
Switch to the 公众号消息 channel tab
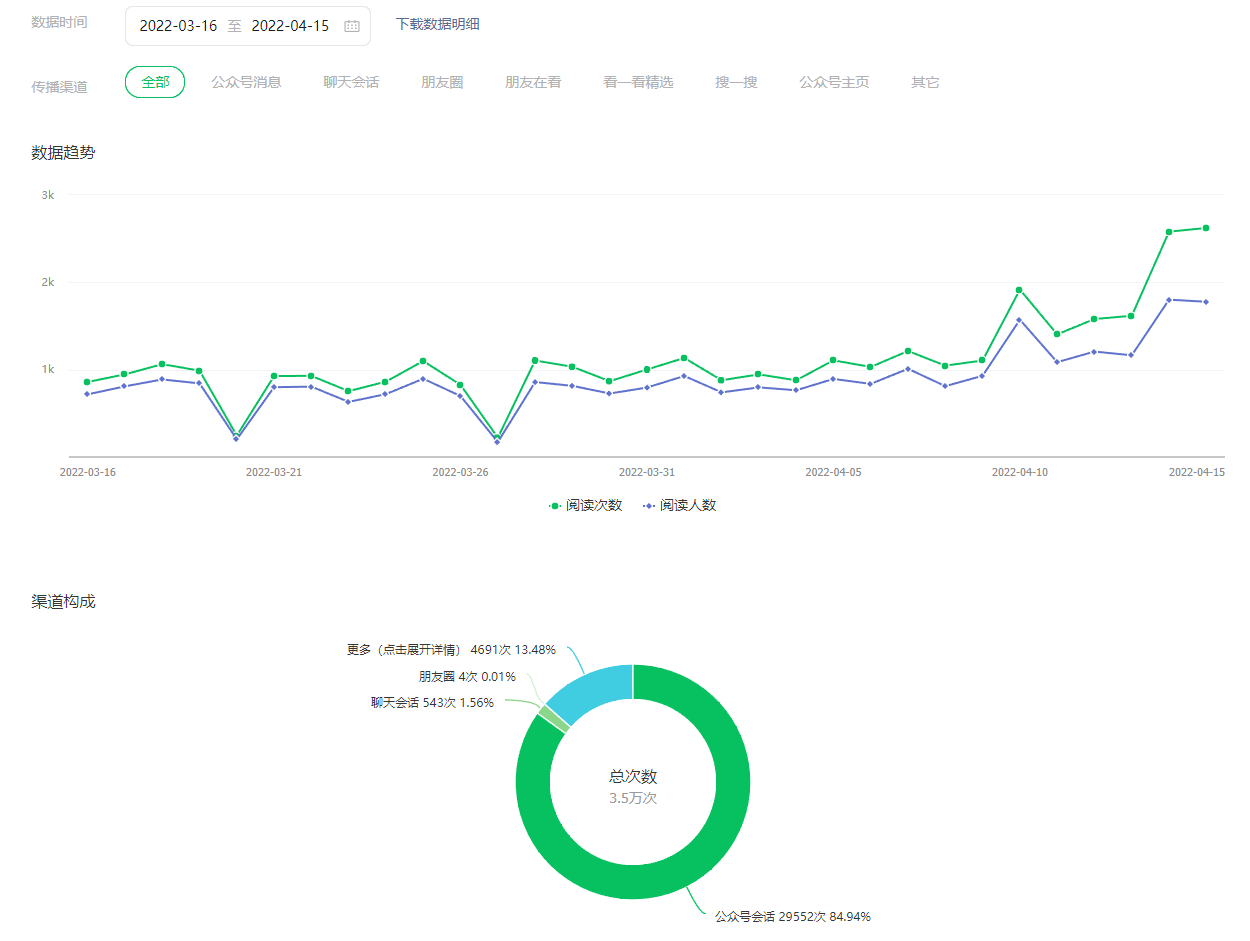coord(246,82)
